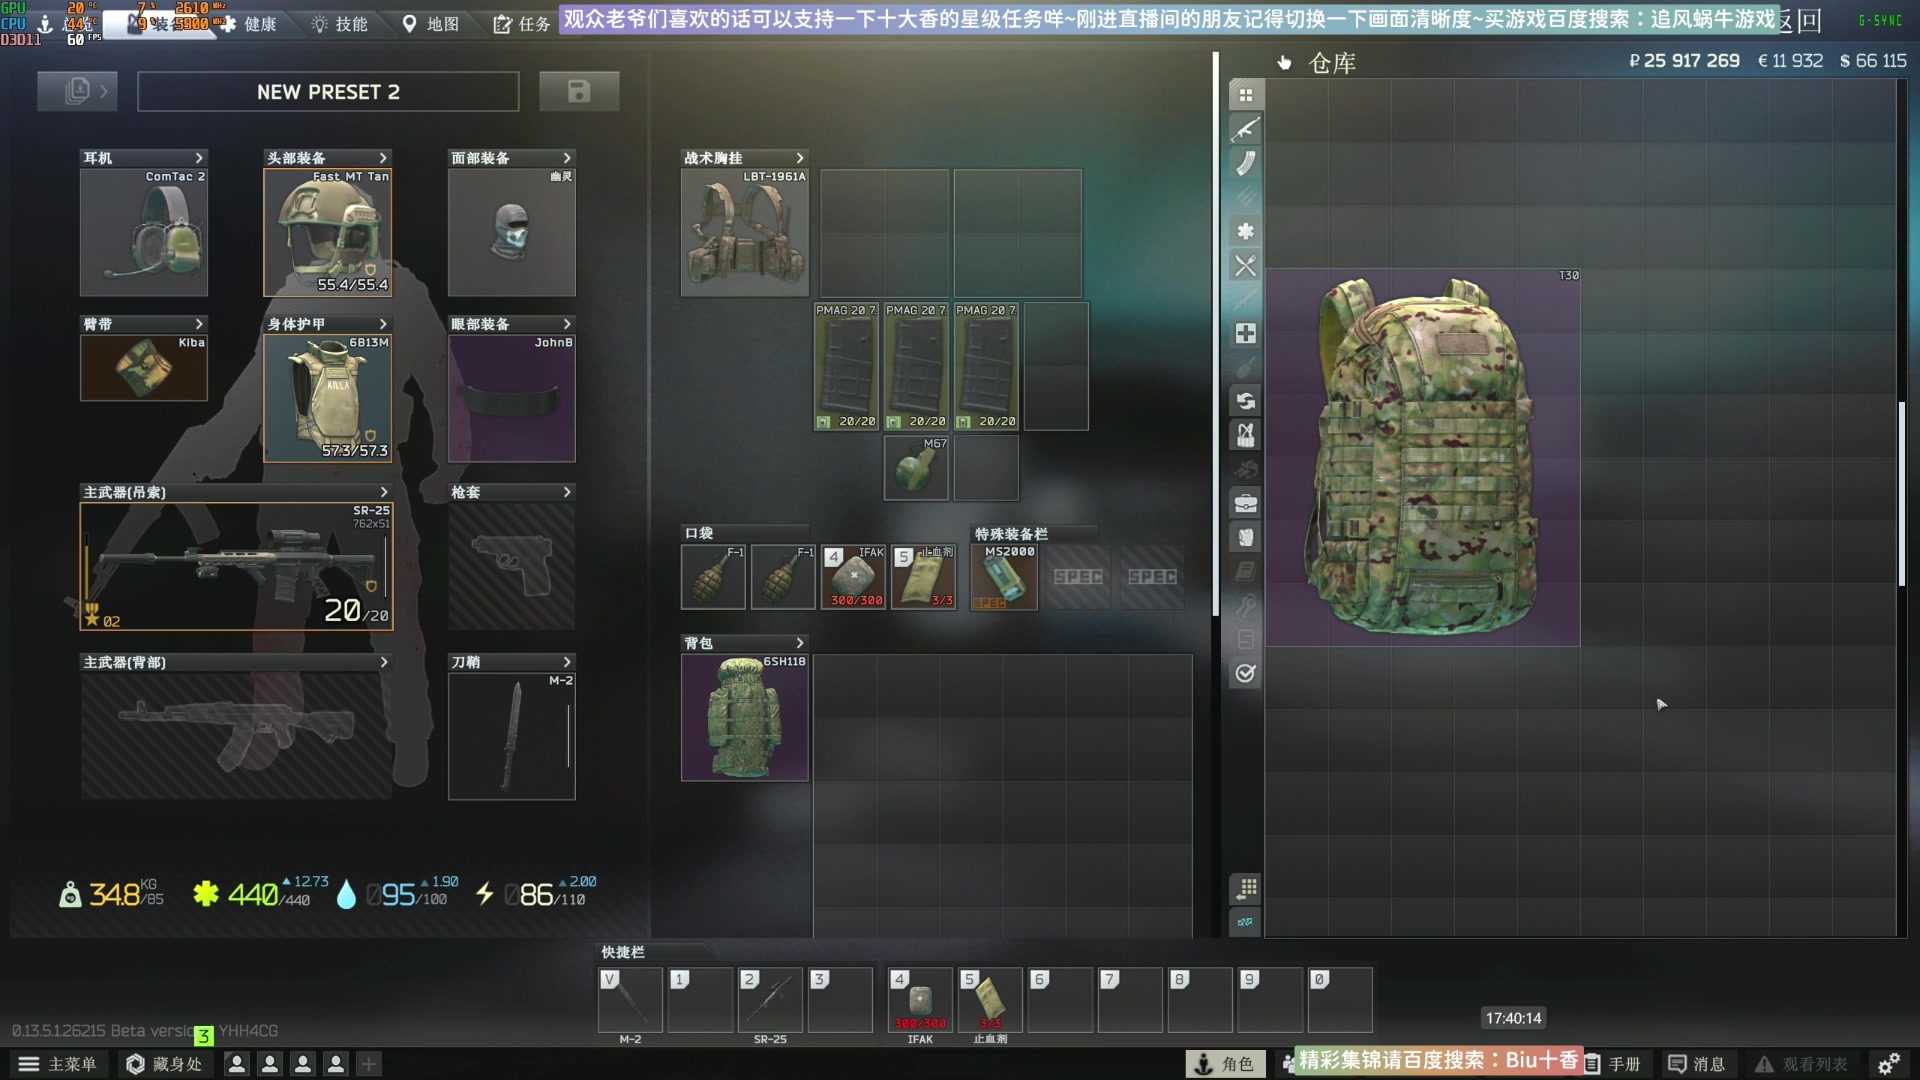This screenshot has width=1920, height=1080.
Task: Filter the stash by weapons
Action: coord(1245,129)
